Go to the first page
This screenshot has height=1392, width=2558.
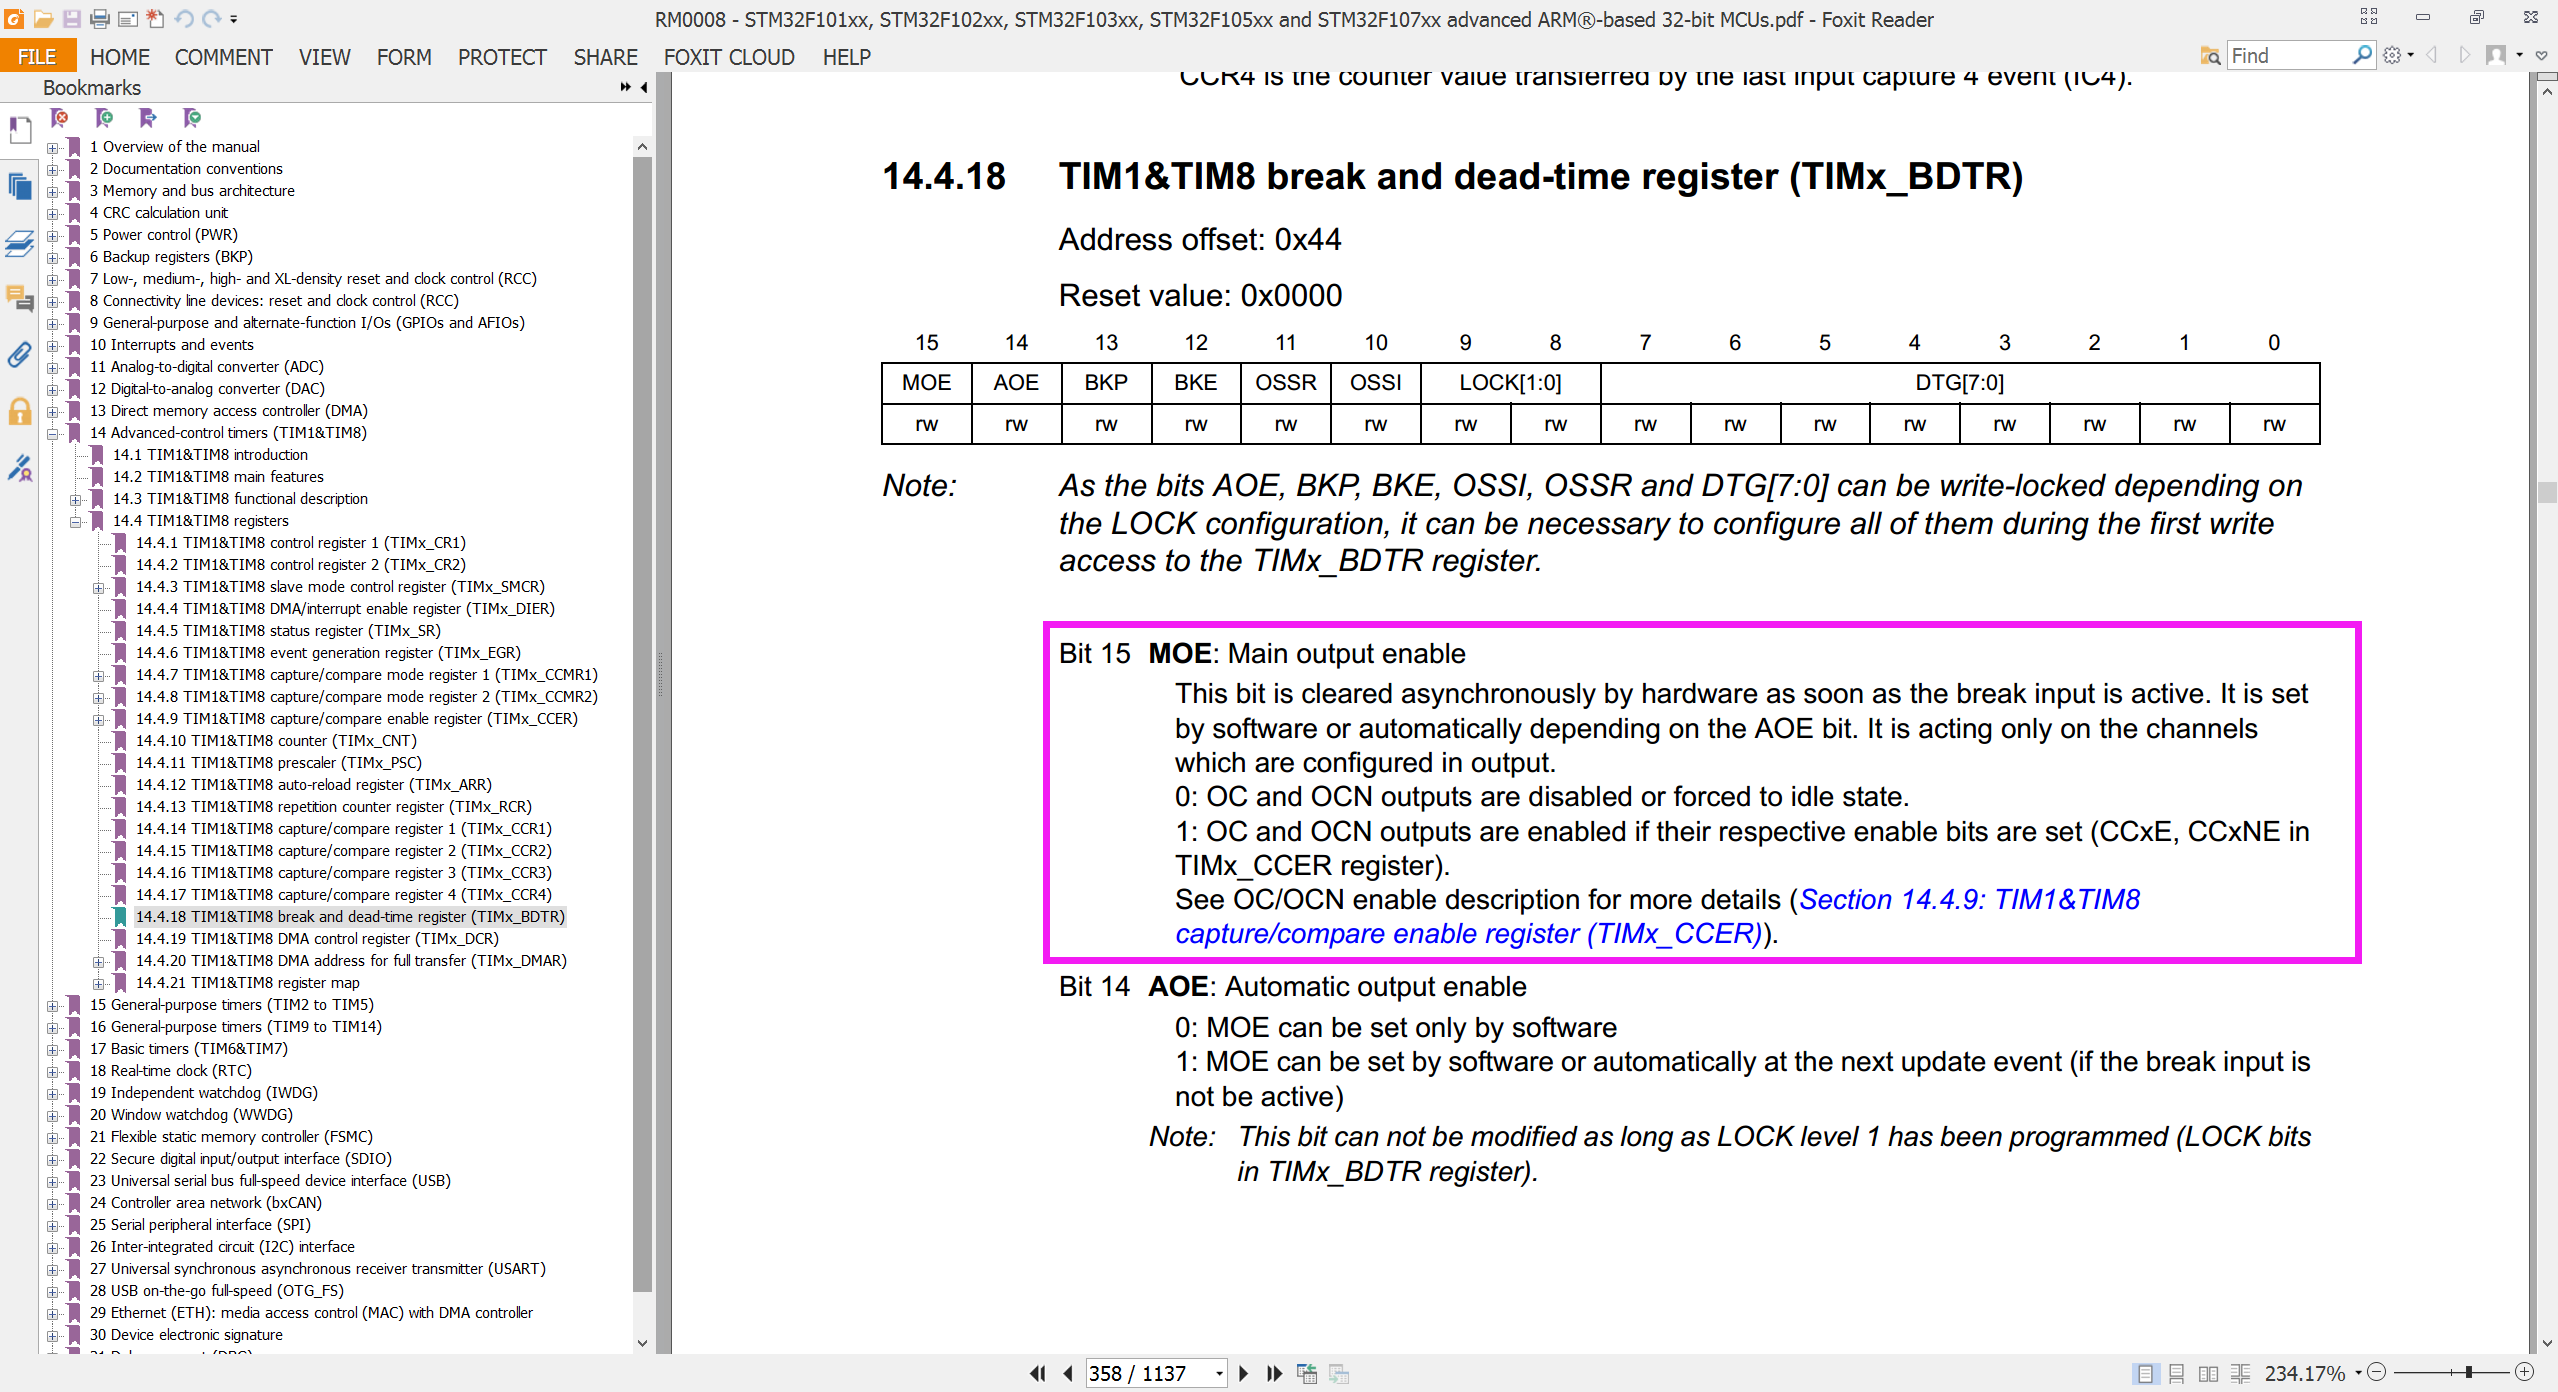tap(1038, 1374)
